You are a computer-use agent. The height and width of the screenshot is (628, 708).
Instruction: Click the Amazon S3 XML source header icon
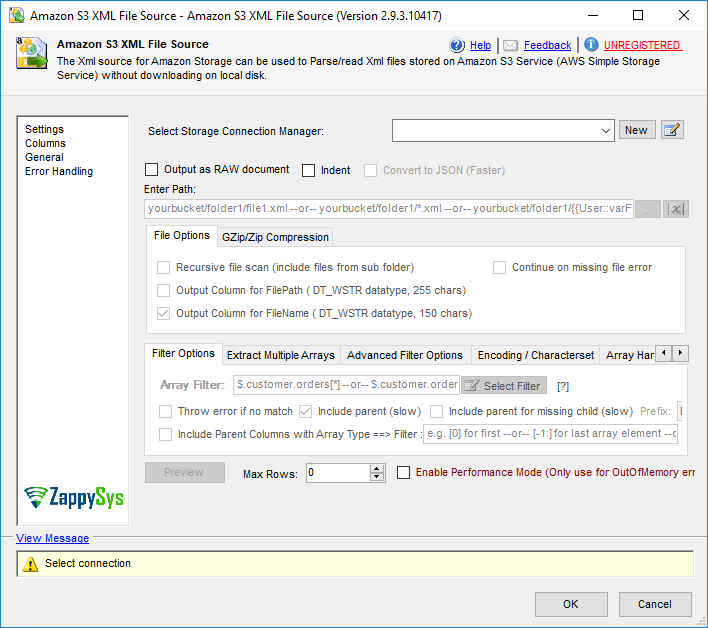[x=32, y=53]
